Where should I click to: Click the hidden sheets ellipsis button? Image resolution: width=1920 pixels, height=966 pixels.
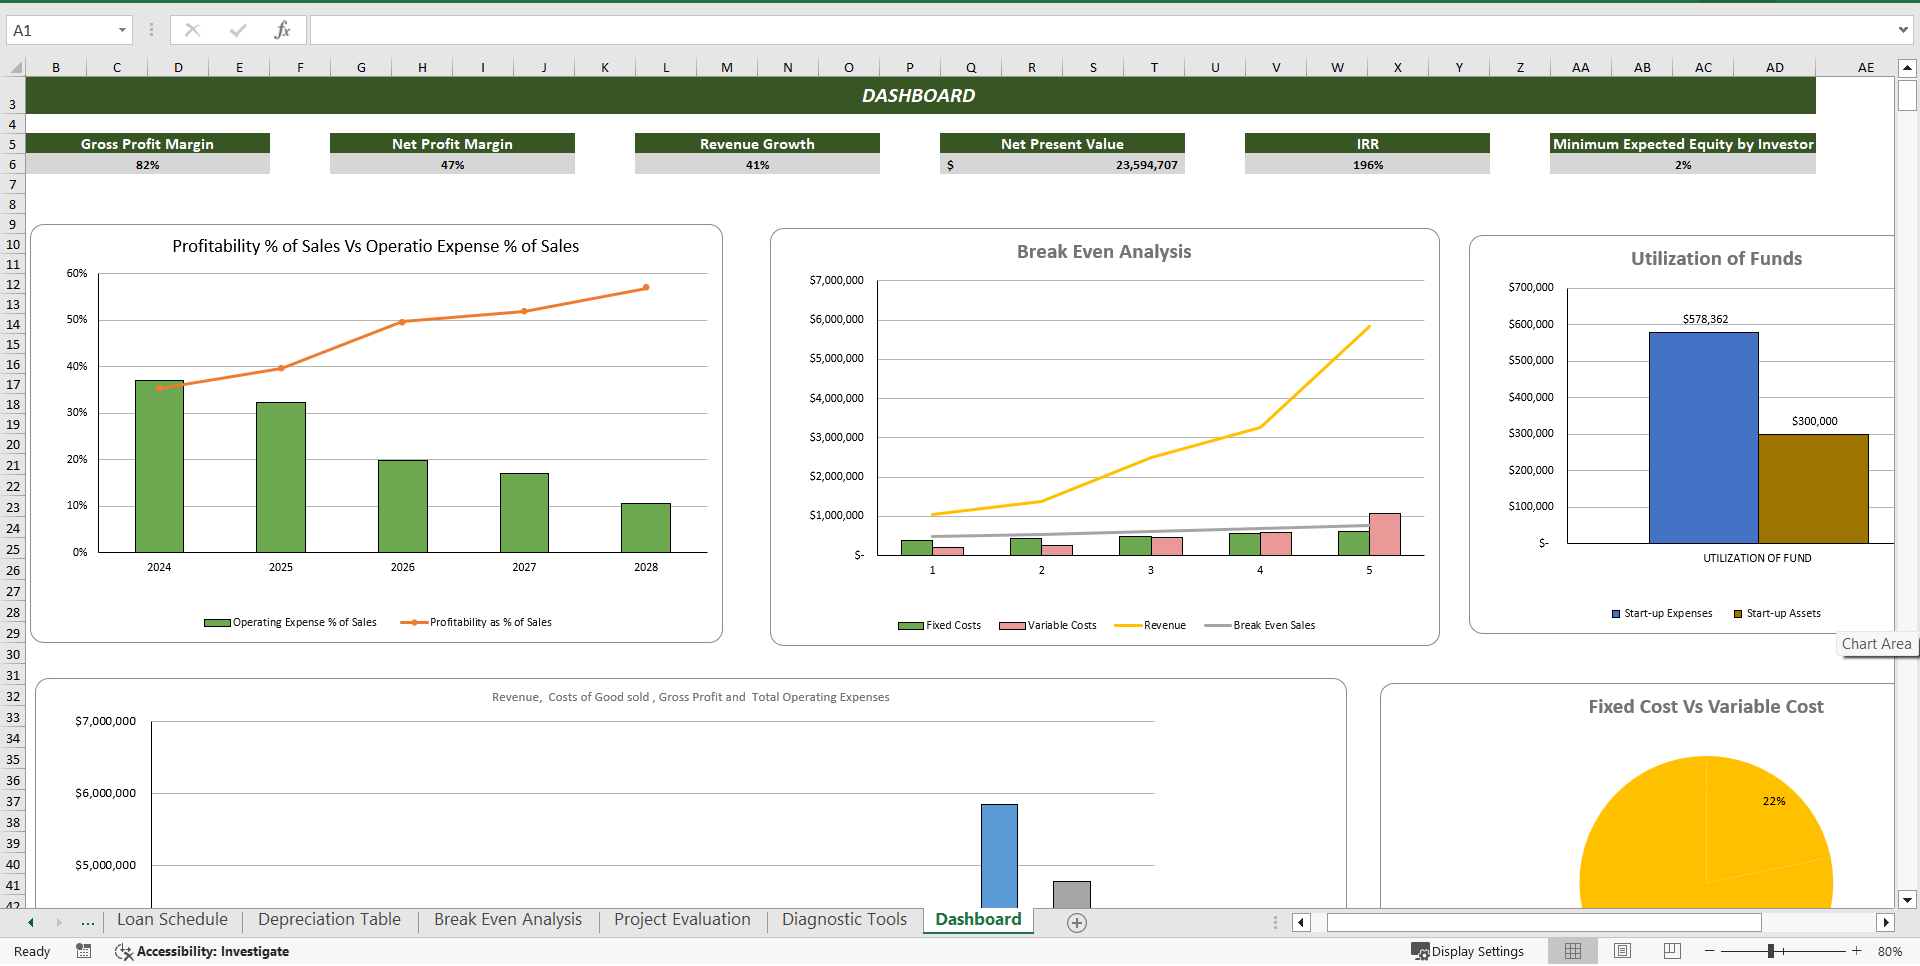pyautogui.click(x=88, y=922)
